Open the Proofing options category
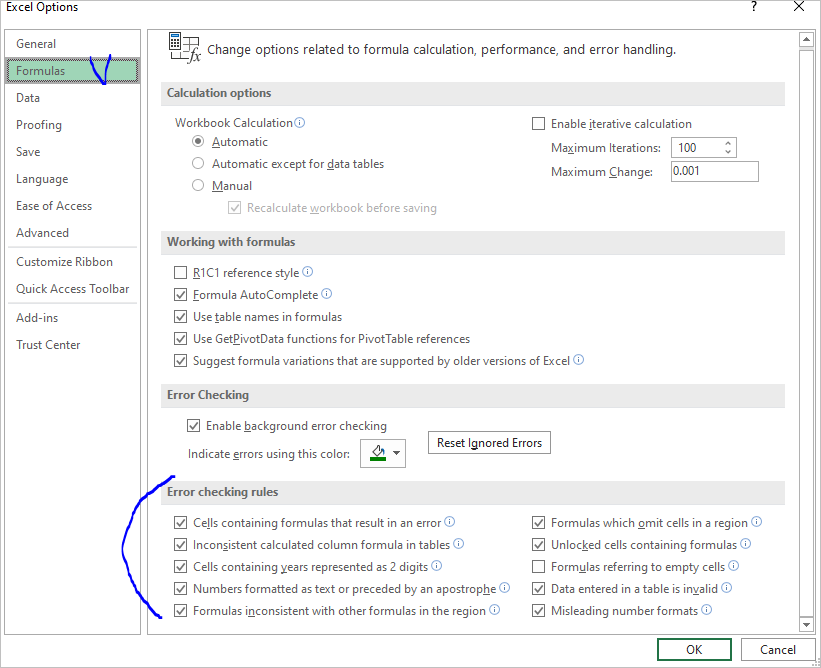The width and height of the screenshot is (821, 668). pyautogui.click(x=73, y=125)
